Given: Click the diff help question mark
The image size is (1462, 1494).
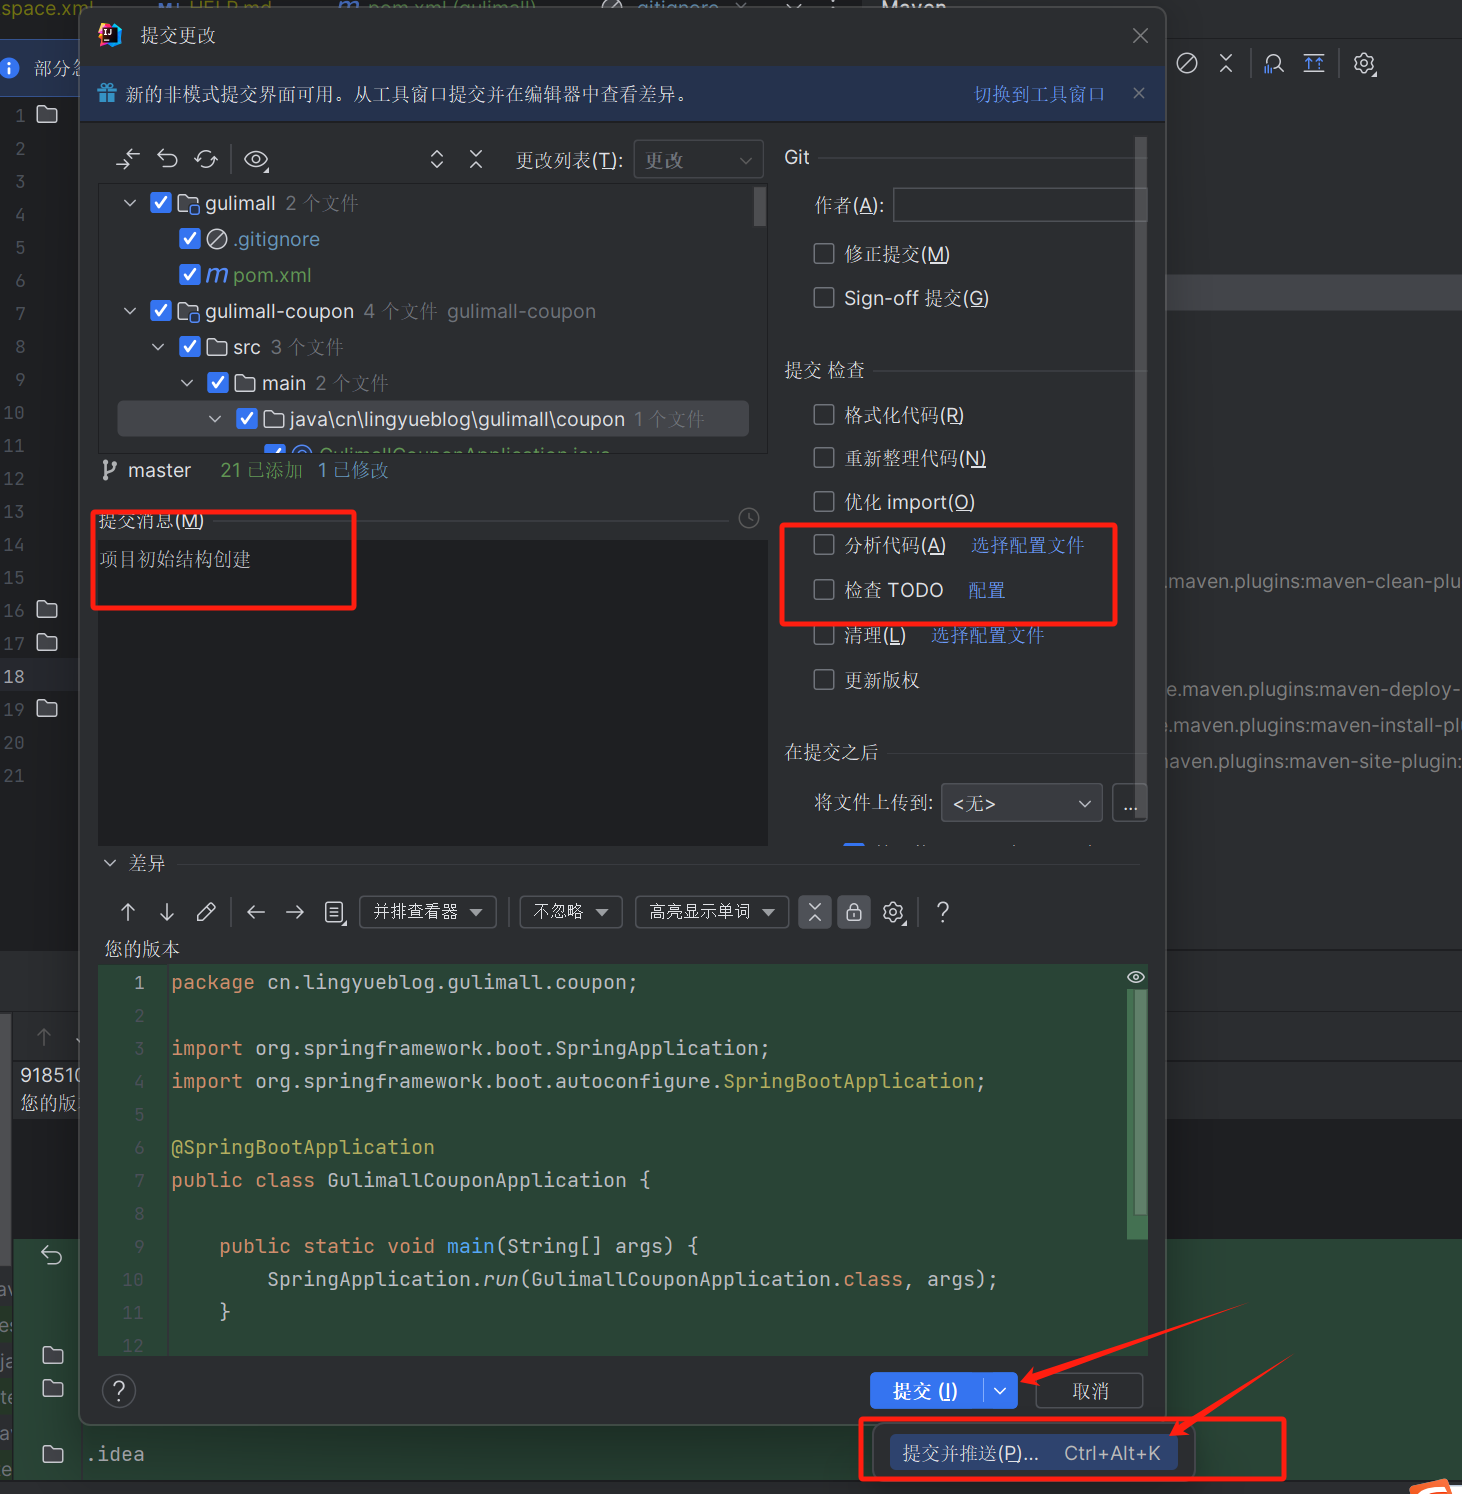Looking at the screenshot, I should (942, 912).
